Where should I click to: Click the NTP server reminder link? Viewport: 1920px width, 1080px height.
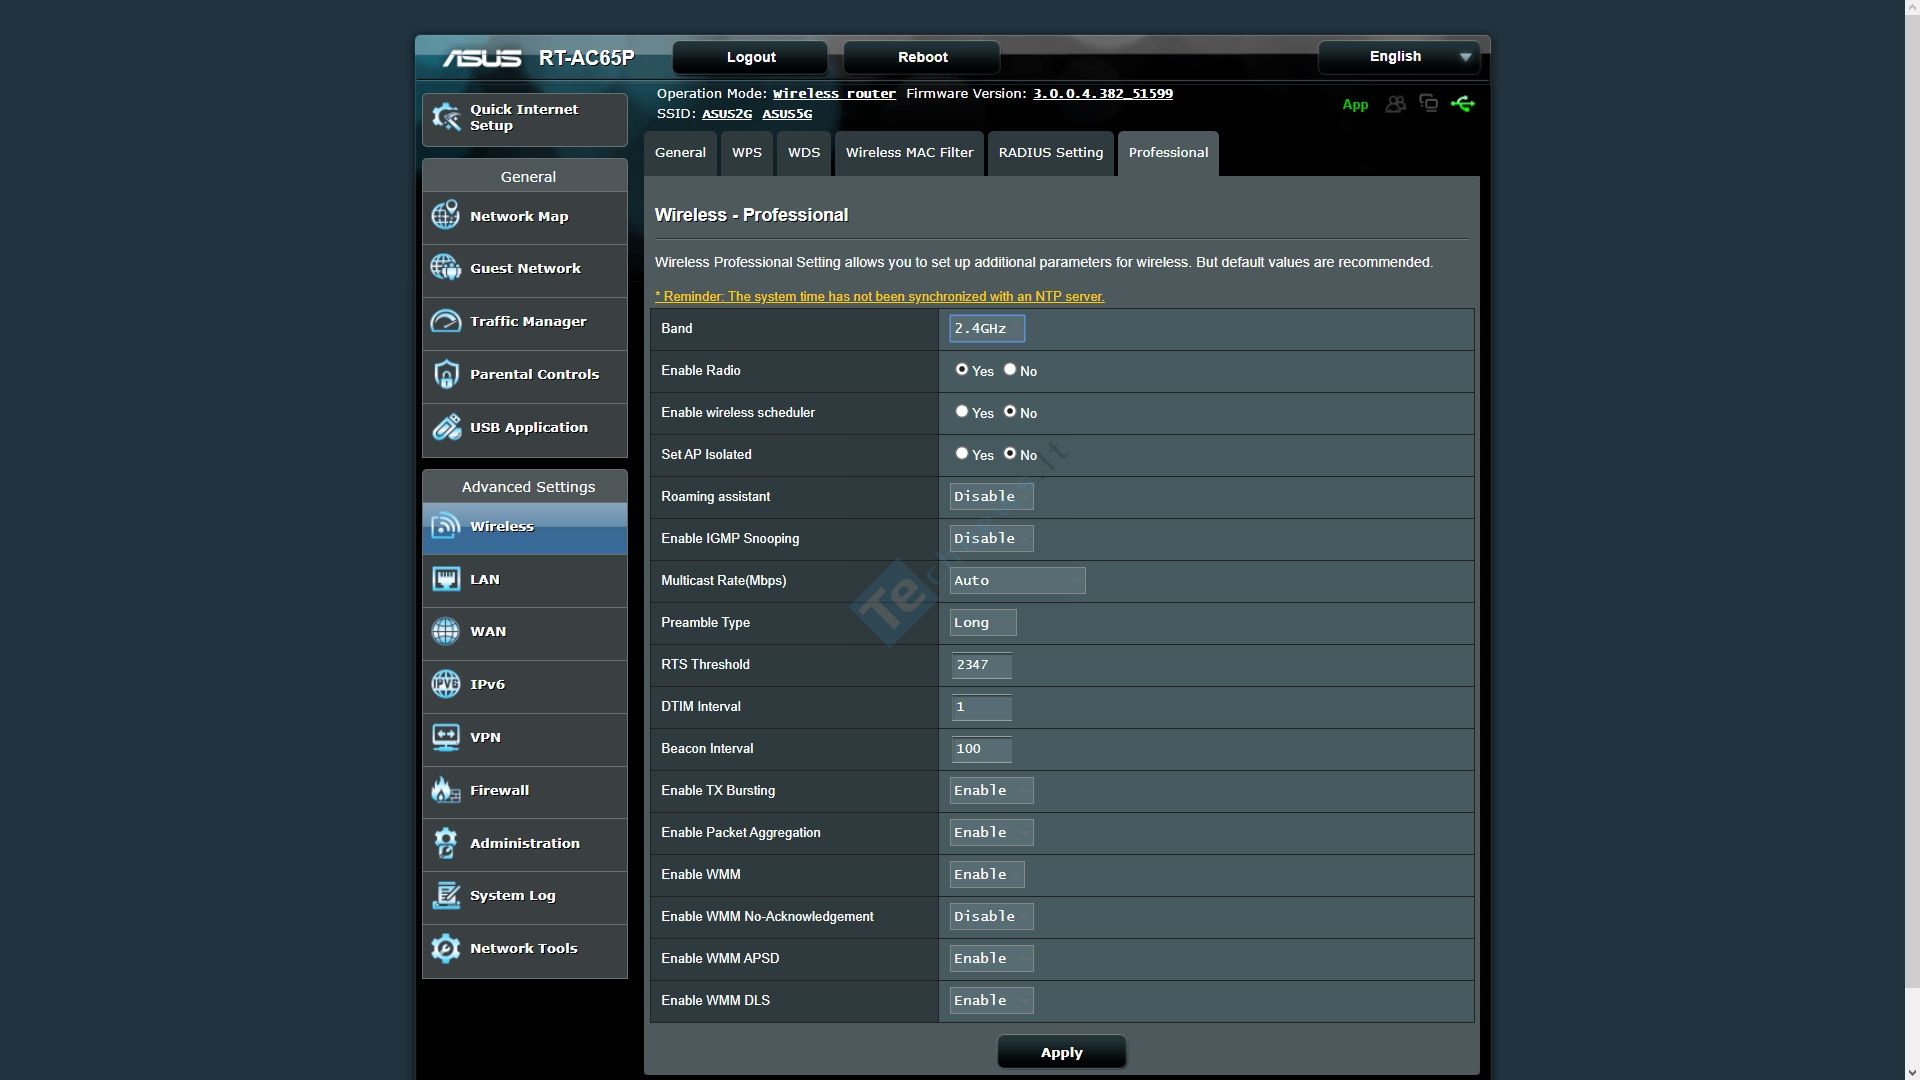[x=879, y=296]
